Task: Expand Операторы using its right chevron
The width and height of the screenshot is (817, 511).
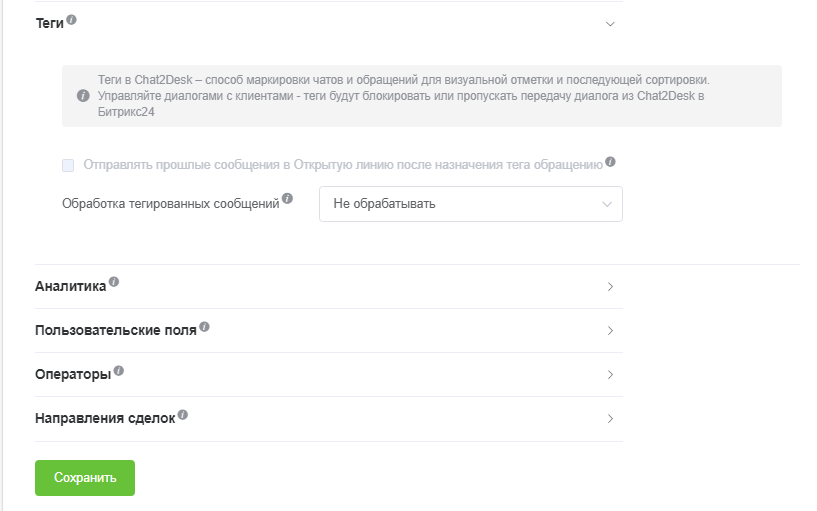Action: pyautogui.click(x=610, y=375)
